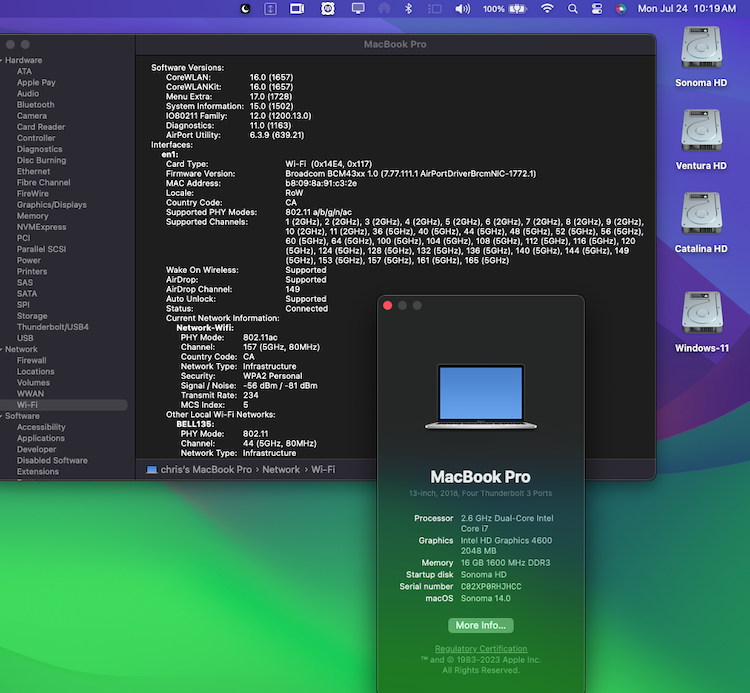Open the Wi-Fi menu bar icon
The height and width of the screenshot is (693, 750).
pyautogui.click(x=547, y=9)
